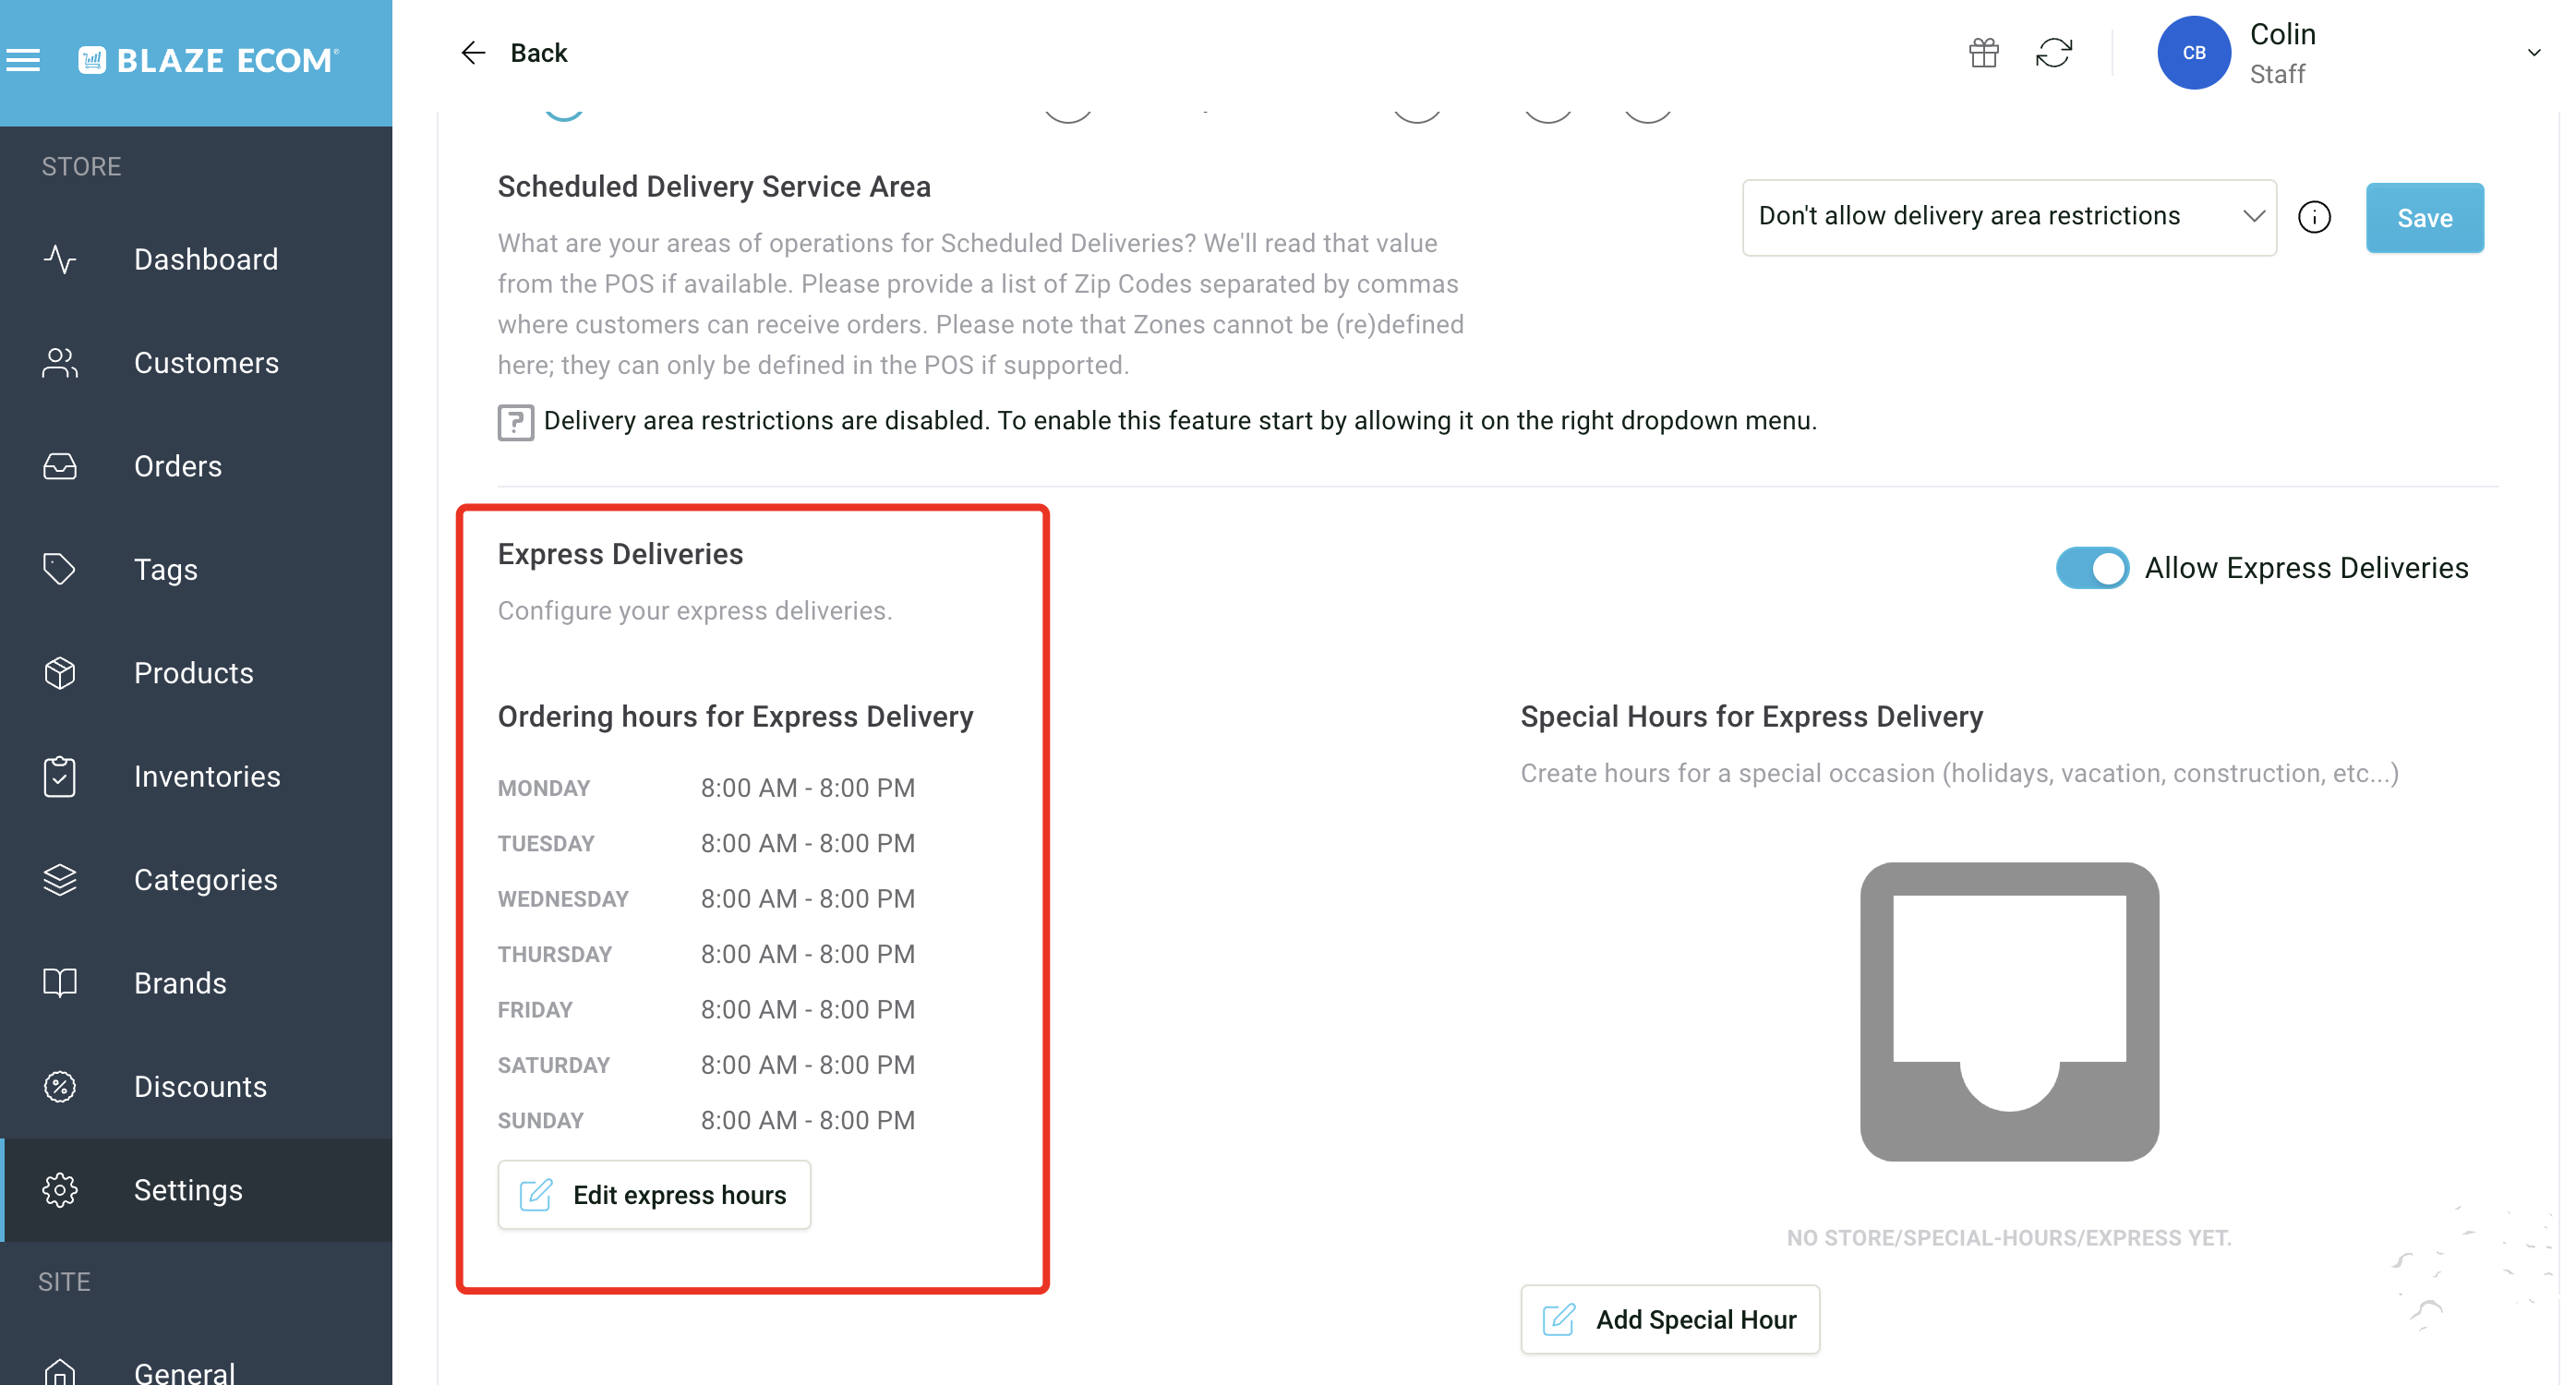Select Settings in sidebar
This screenshot has width=2576, height=1385.
[198, 1190]
